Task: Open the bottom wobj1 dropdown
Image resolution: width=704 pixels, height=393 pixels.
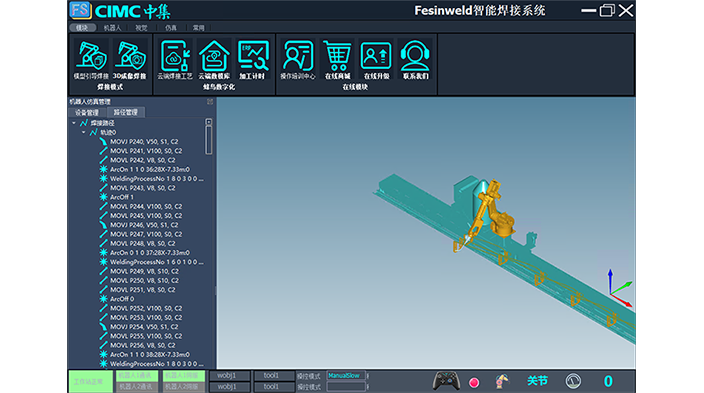Action: pos(229,387)
